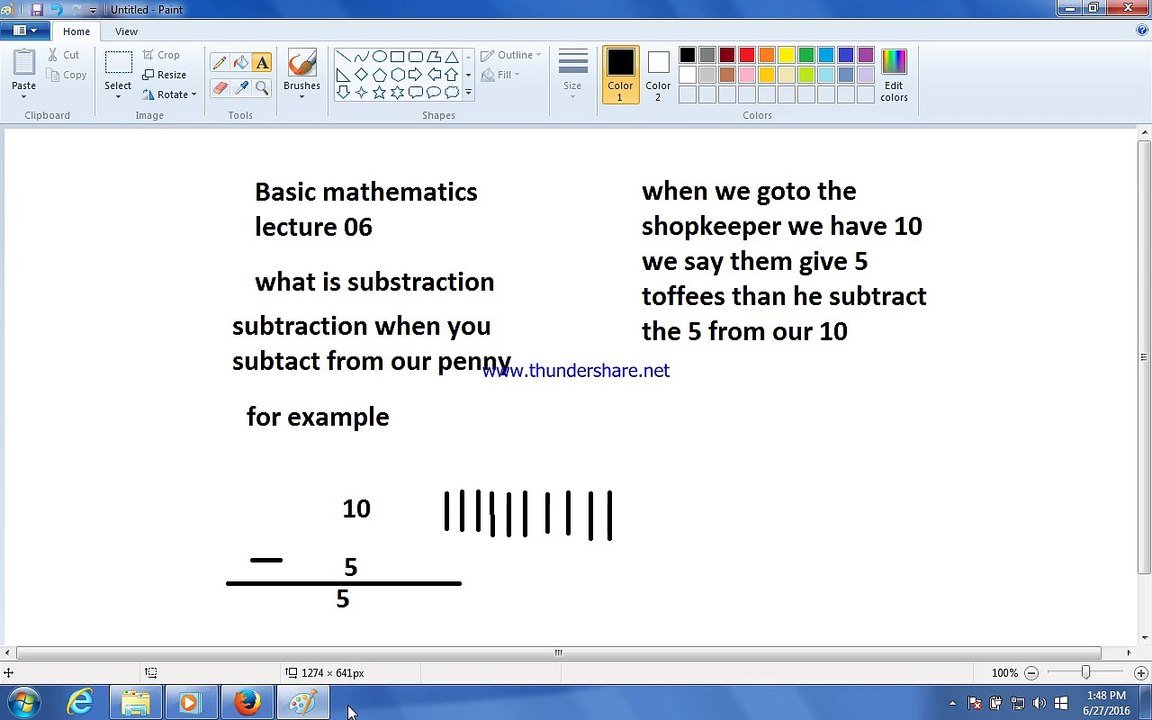Pick the red color swatch

coord(747,55)
